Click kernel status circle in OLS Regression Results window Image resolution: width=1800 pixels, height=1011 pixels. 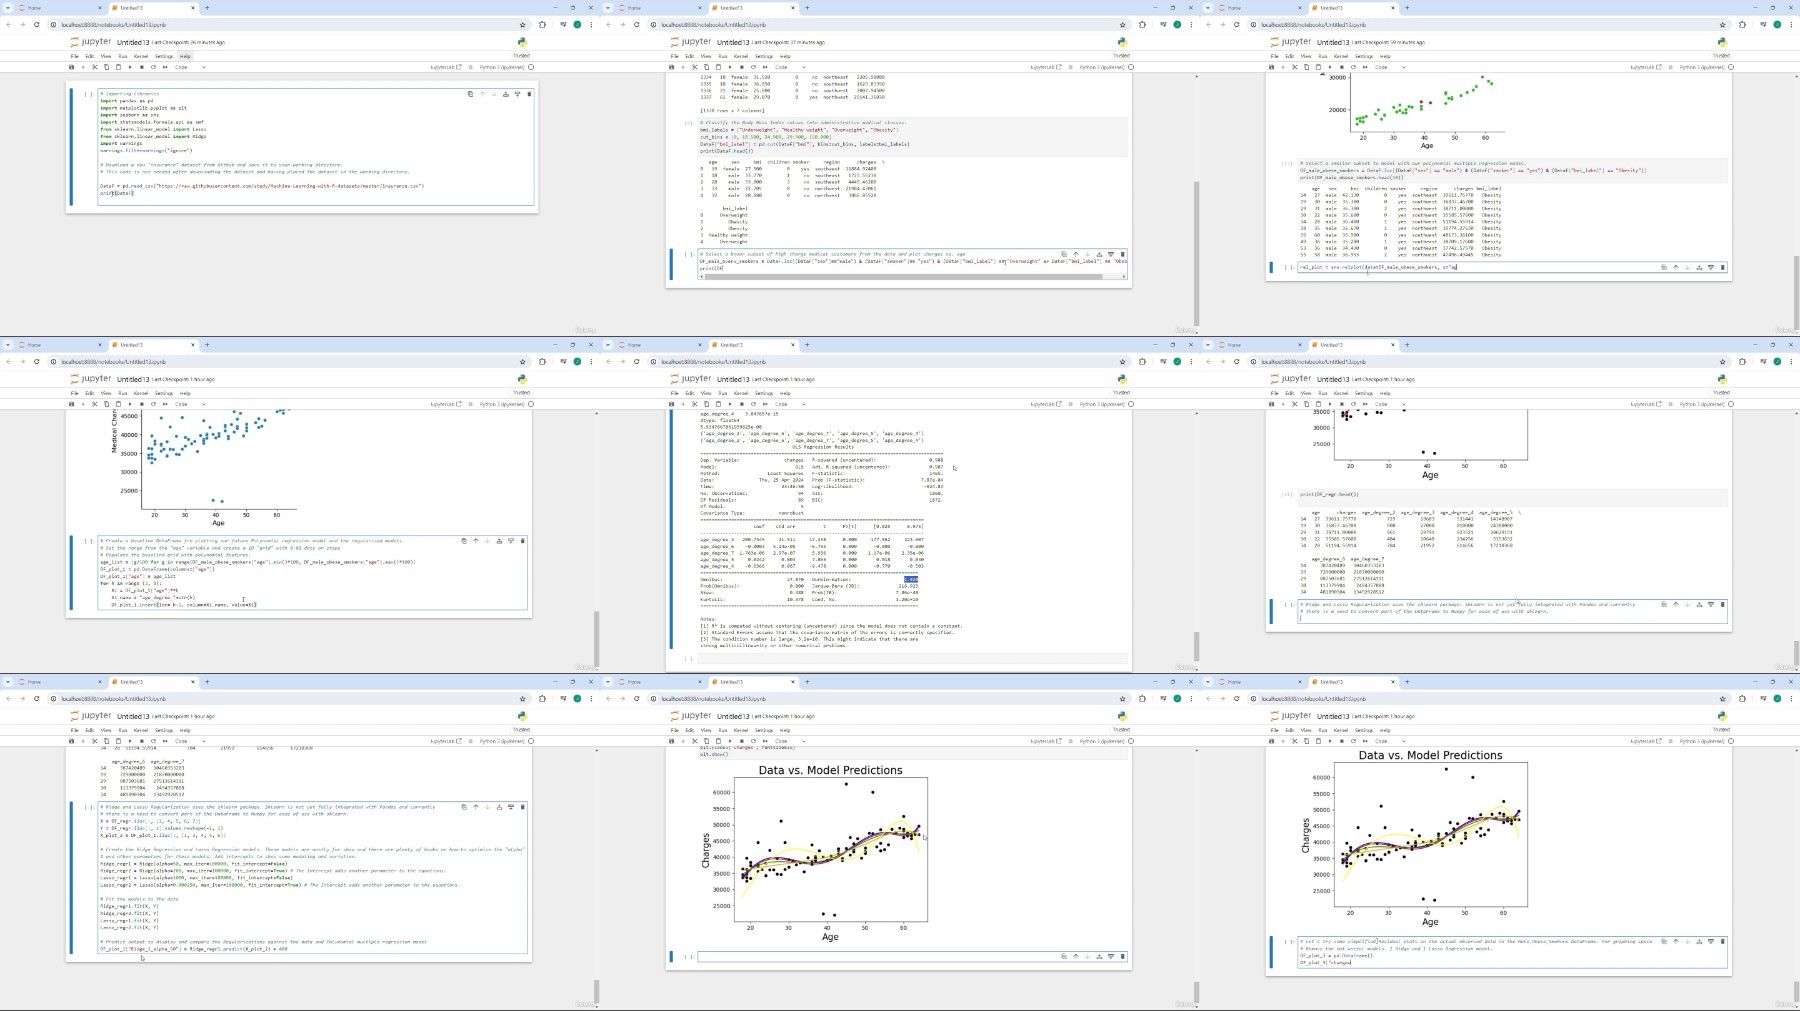coord(1131,404)
